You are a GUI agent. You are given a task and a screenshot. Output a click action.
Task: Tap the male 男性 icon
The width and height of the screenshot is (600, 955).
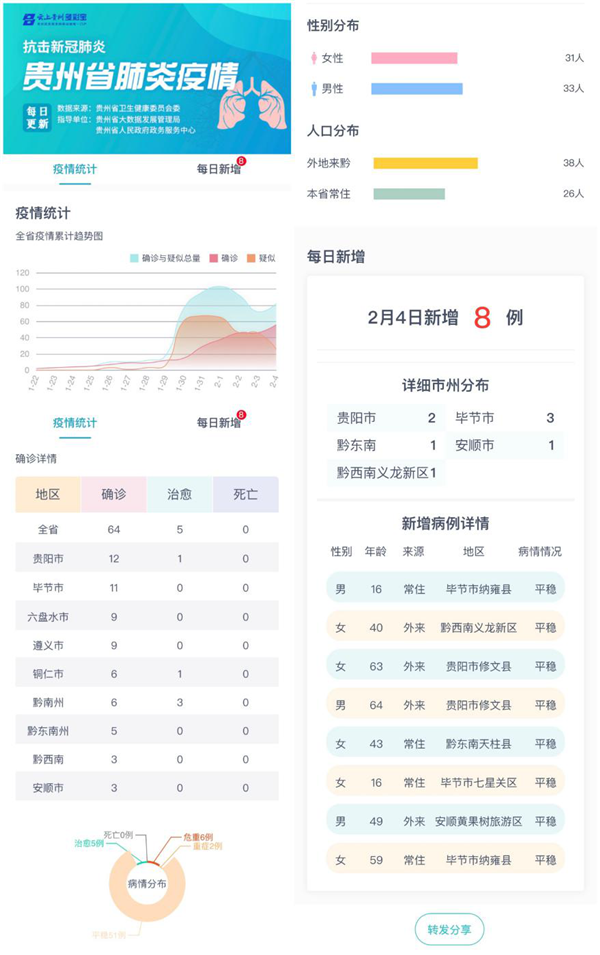click(314, 89)
